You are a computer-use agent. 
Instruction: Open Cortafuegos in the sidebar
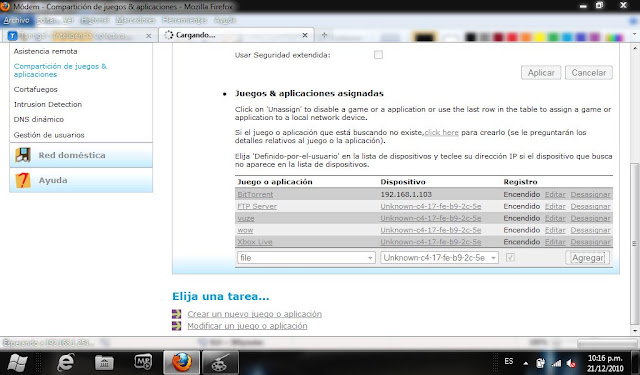36,89
